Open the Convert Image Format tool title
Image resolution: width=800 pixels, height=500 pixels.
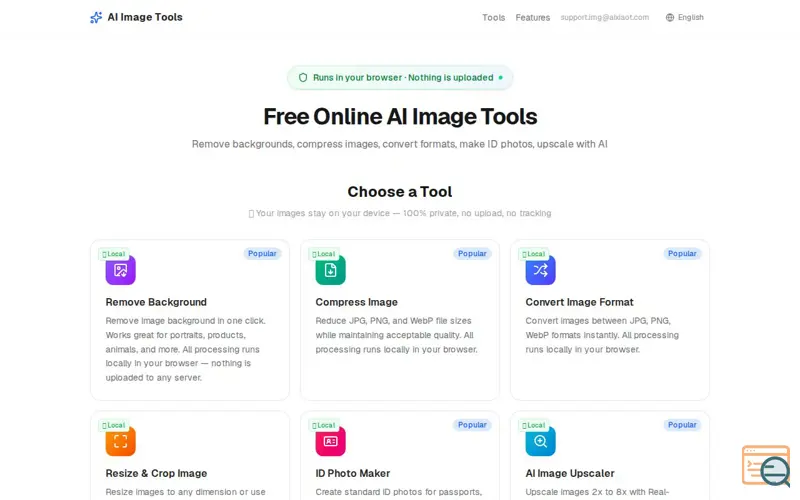[x=579, y=302]
